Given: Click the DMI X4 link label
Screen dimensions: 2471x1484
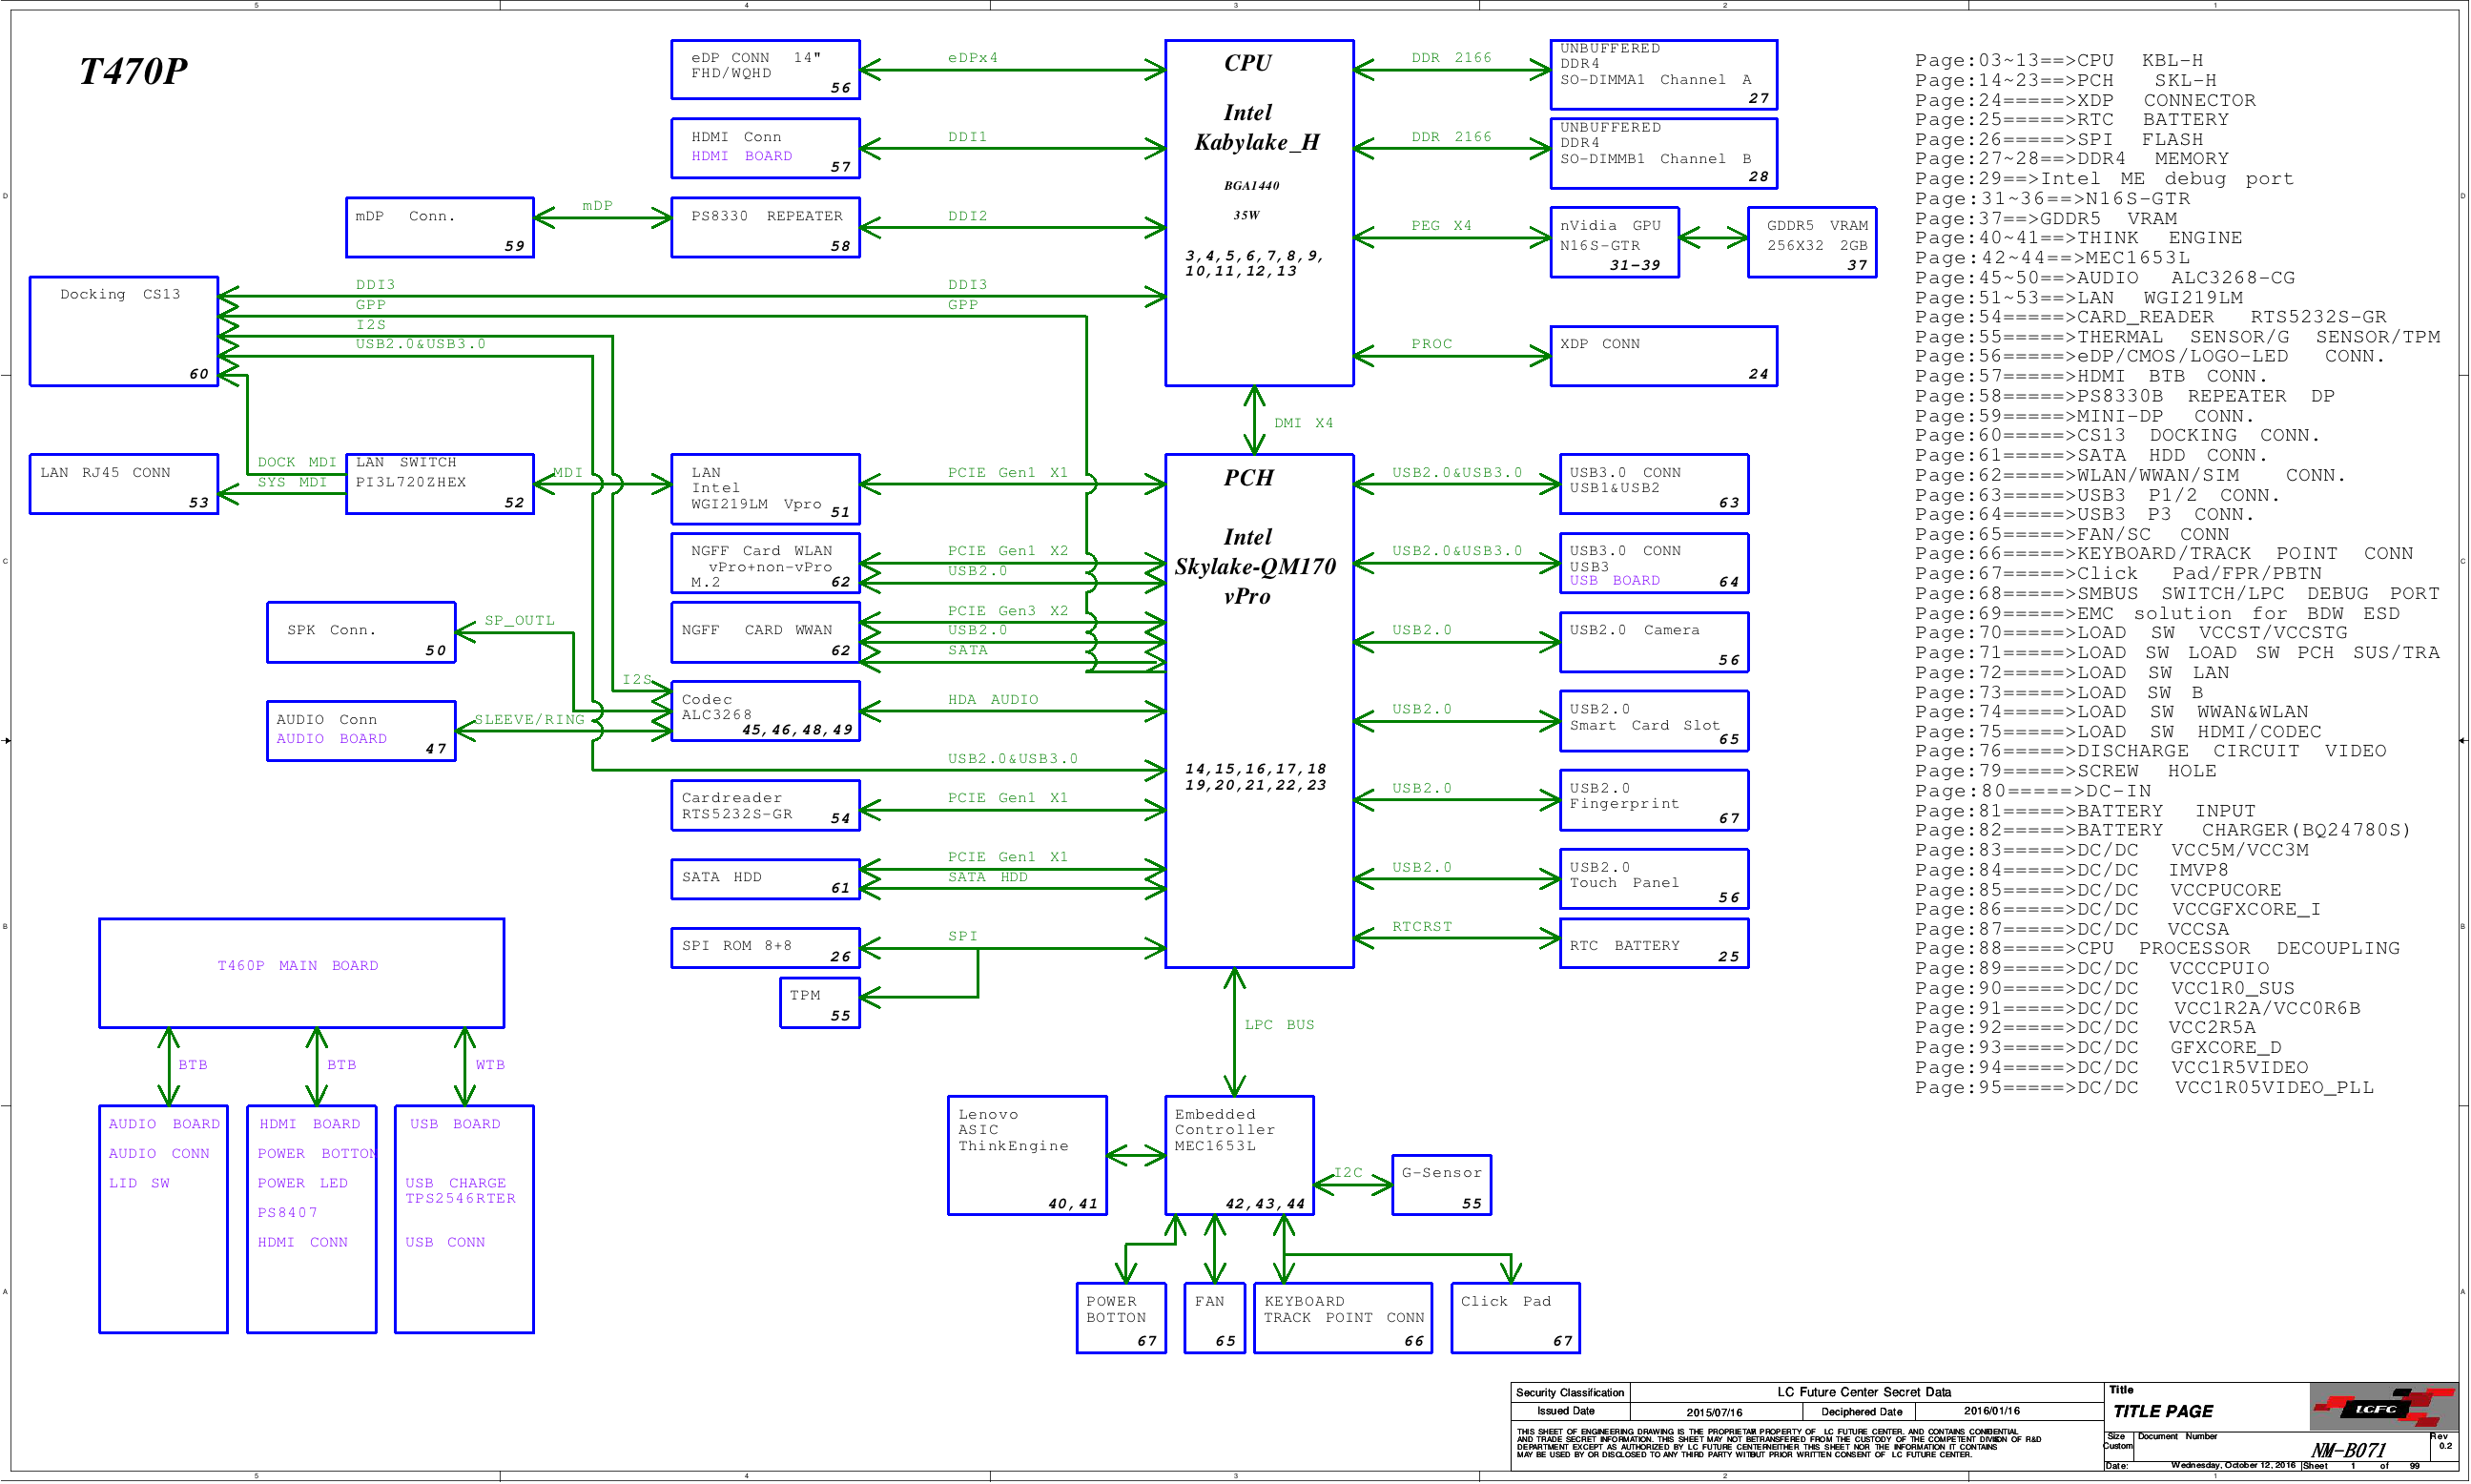Looking at the screenshot, I should pyautogui.click(x=1303, y=423).
